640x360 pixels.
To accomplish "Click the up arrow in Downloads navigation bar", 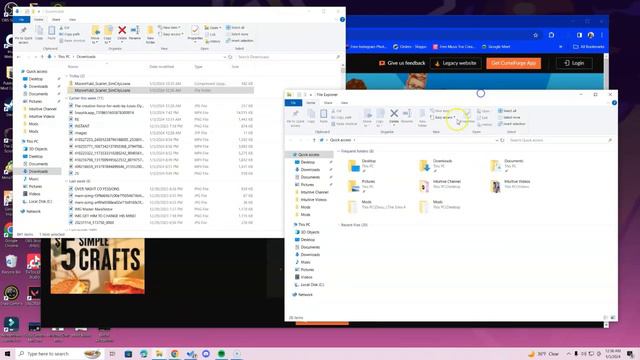I will (x=42, y=57).
